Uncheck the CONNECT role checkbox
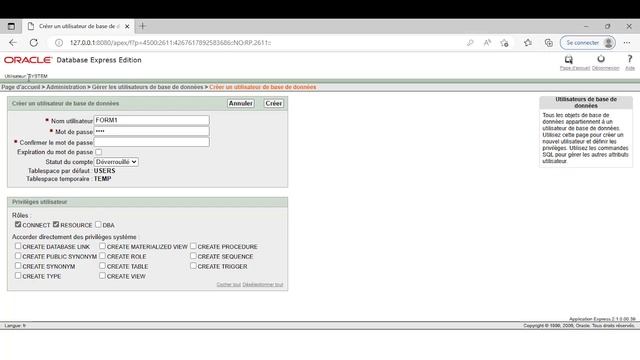Image resolution: width=640 pixels, height=360 pixels. click(18, 224)
